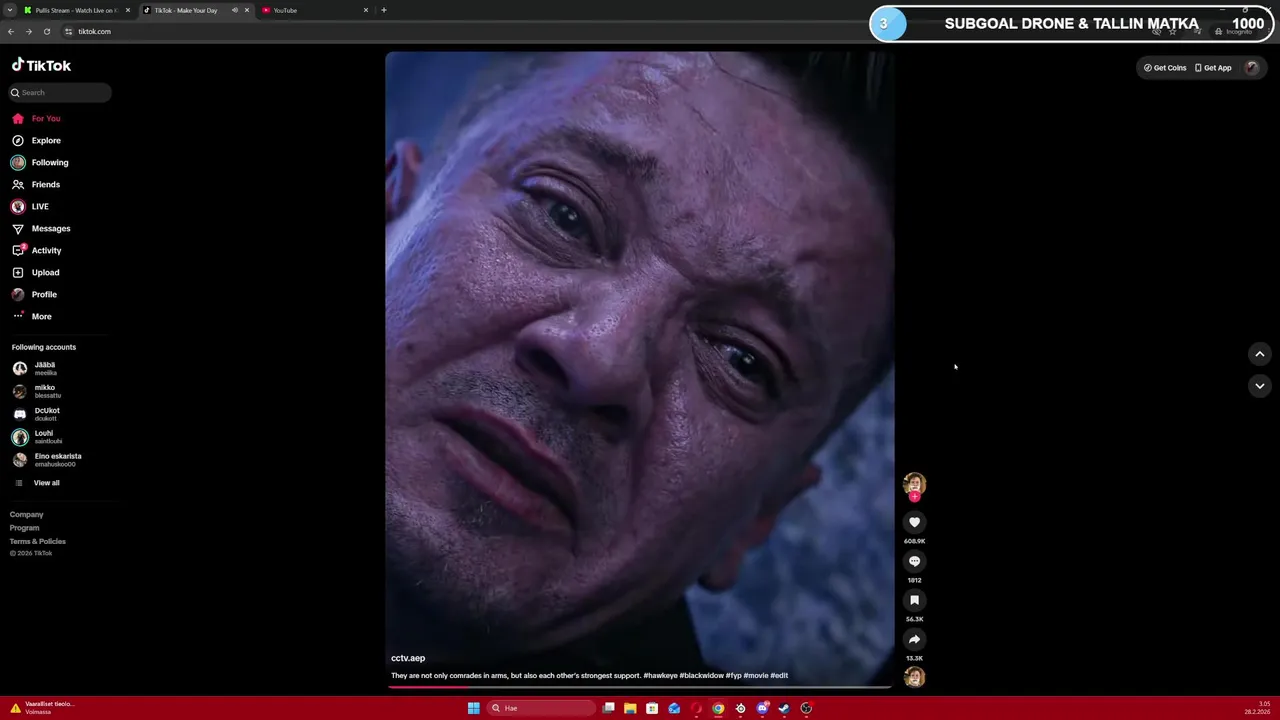Open the Friends page
Viewport: 1280px width, 720px height.
[36, 184]
